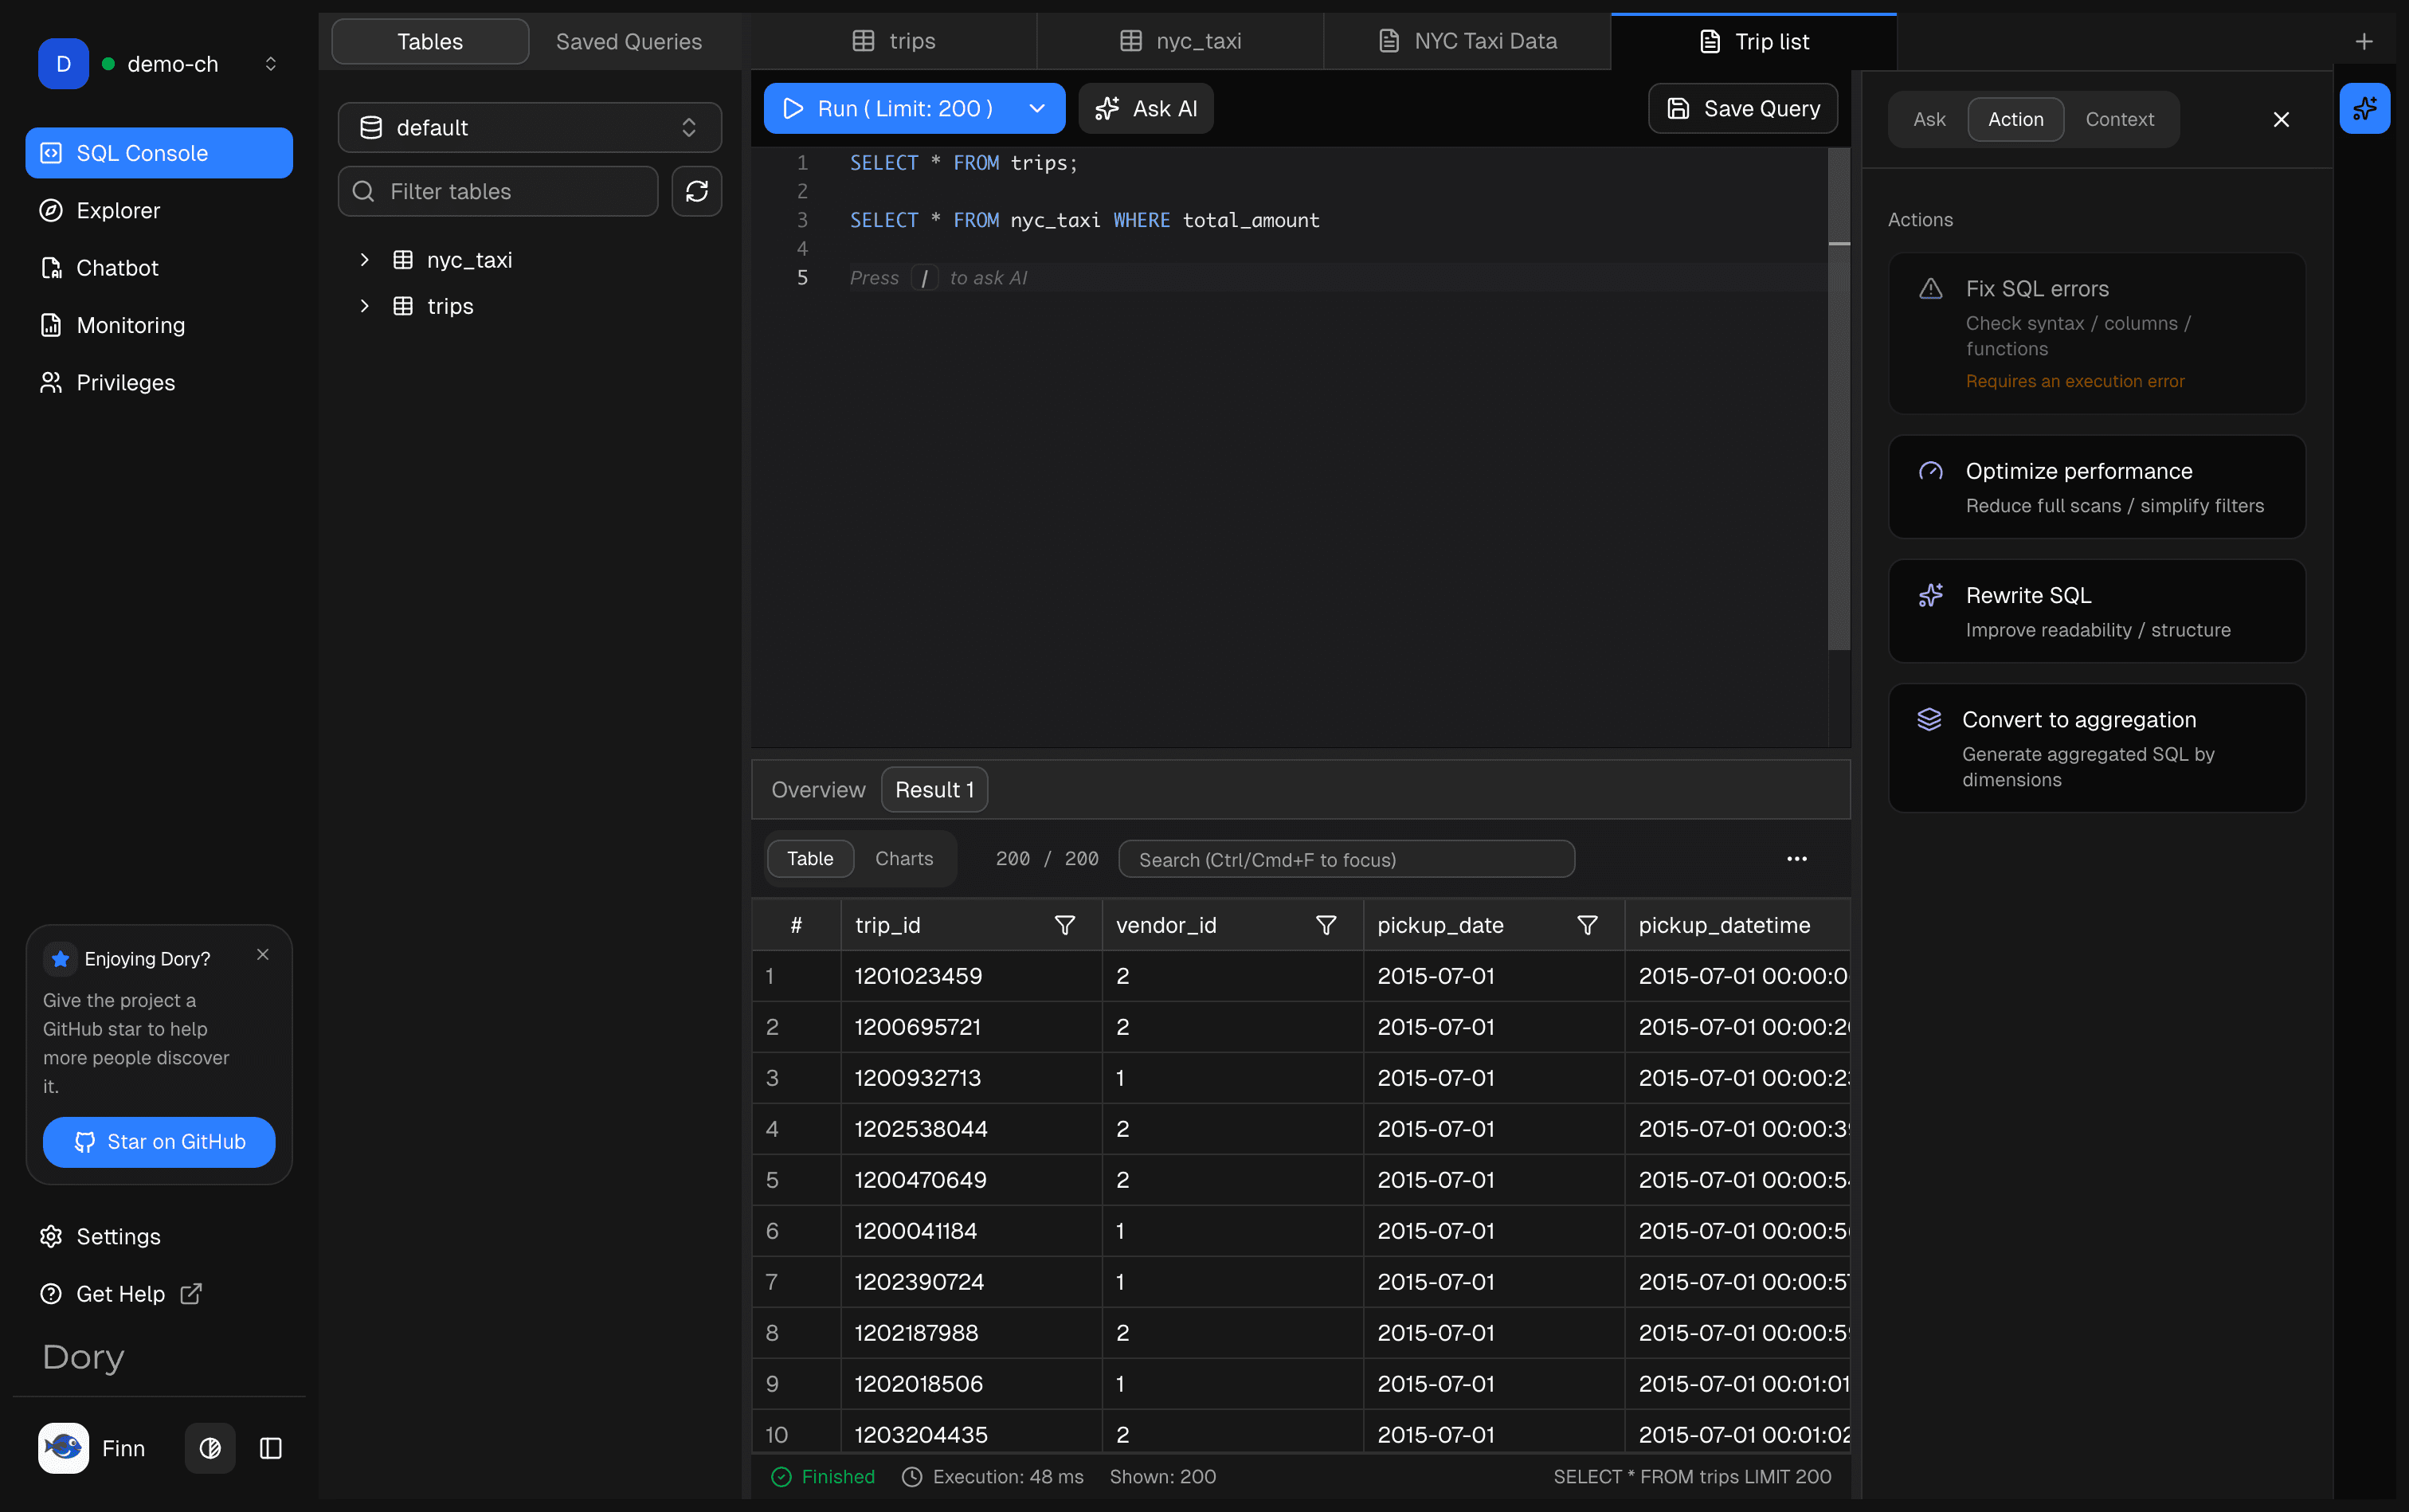
Task: Expand the trips table node
Action: (365, 306)
